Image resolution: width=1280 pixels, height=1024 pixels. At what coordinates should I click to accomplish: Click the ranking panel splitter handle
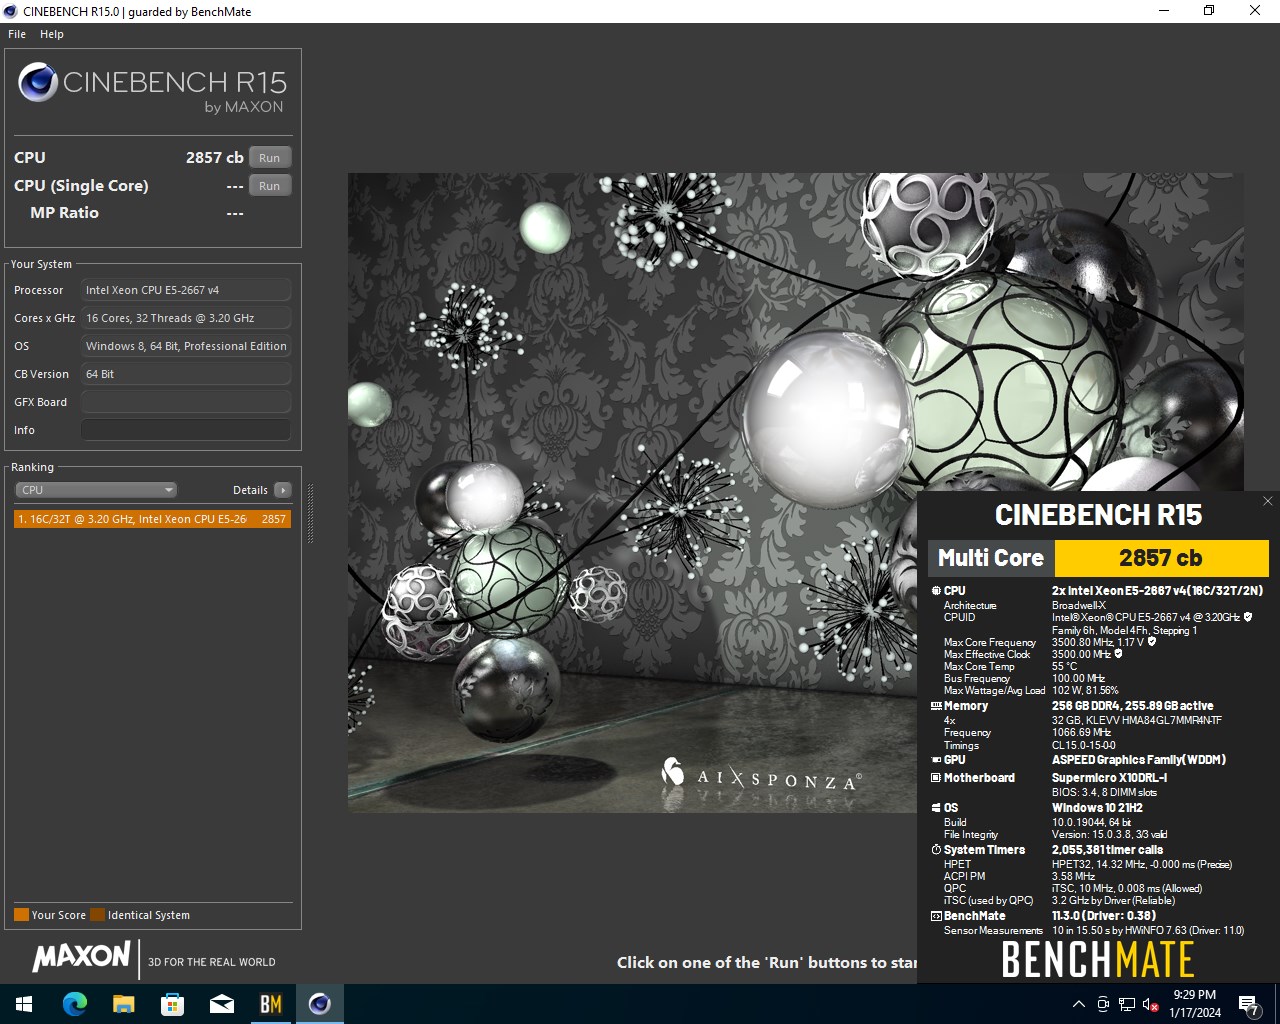pyautogui.click(x=310, y=514)
